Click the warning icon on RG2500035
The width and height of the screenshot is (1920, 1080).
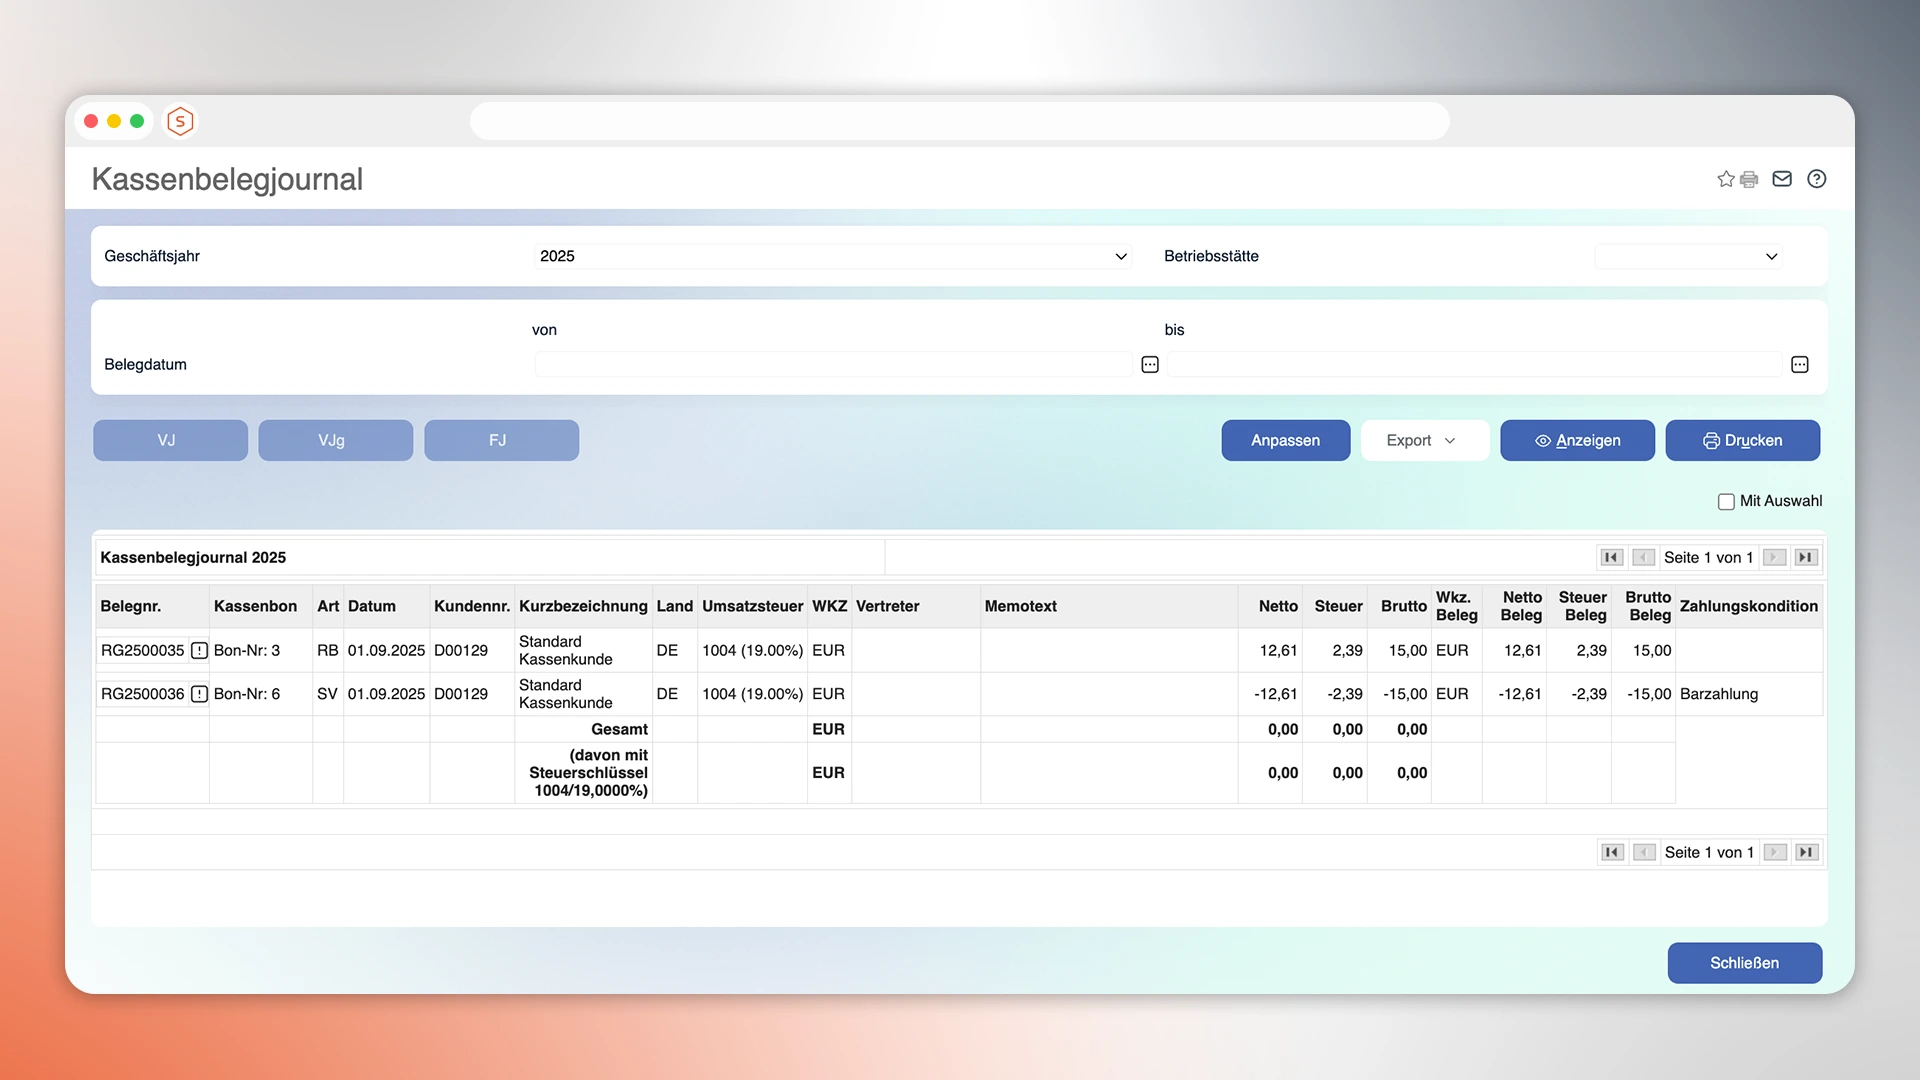(x=200, y=650)
